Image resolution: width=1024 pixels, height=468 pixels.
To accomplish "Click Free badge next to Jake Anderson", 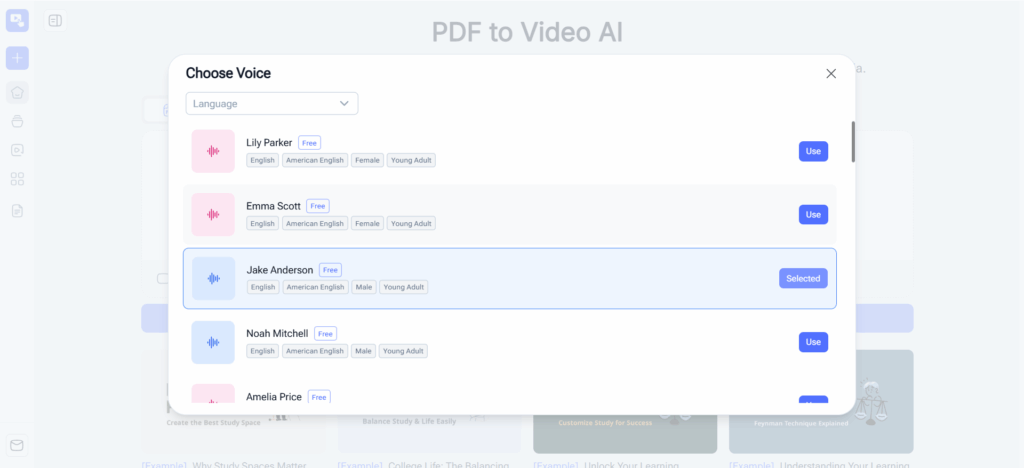I will click(330, 270).
